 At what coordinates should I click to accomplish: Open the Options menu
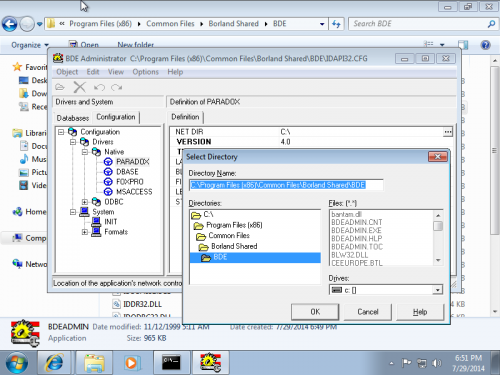click(x=145, y=72)
